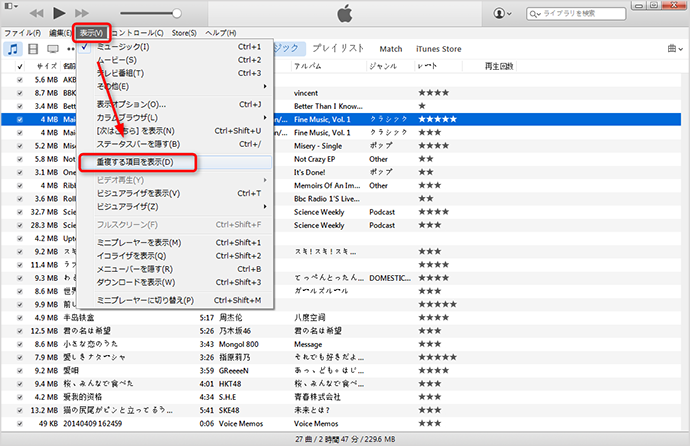Viewport: 690px width, 446px height.
Task: Select the 愛唄 song title
Action: [x=71, y=371]
